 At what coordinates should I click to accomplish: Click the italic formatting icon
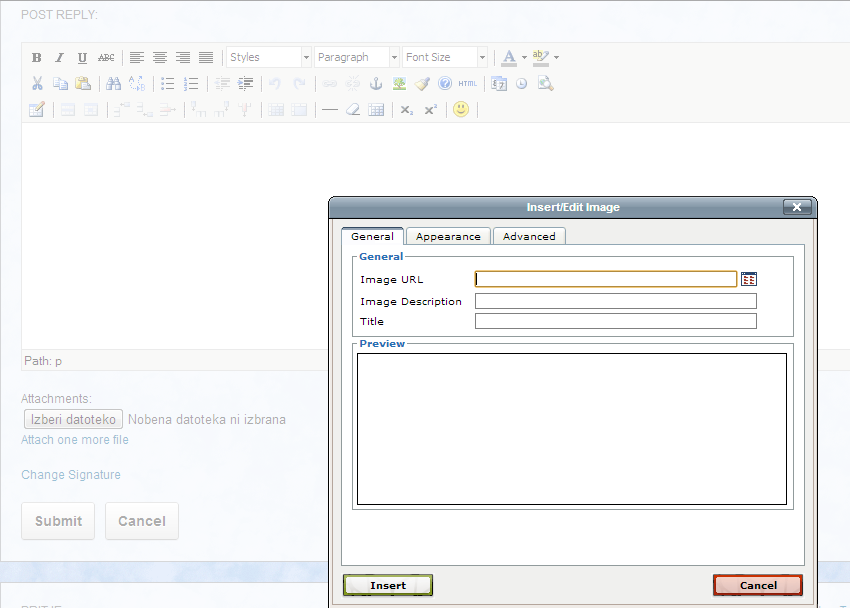(x=59, y=58)
